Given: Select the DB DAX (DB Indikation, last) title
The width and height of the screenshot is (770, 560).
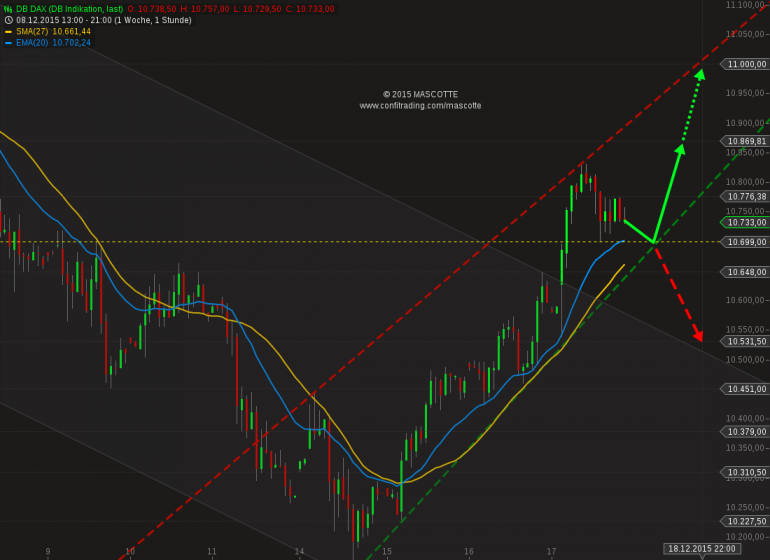Looking at the screenshot, I should 69,9.
